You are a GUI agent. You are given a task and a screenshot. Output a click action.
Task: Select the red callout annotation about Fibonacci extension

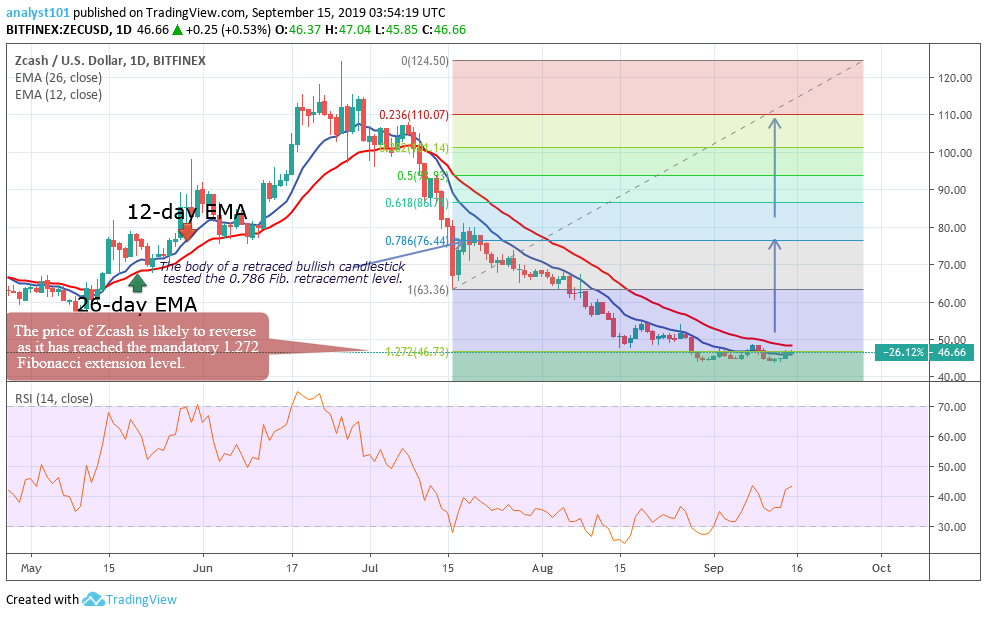pos(138,345)
